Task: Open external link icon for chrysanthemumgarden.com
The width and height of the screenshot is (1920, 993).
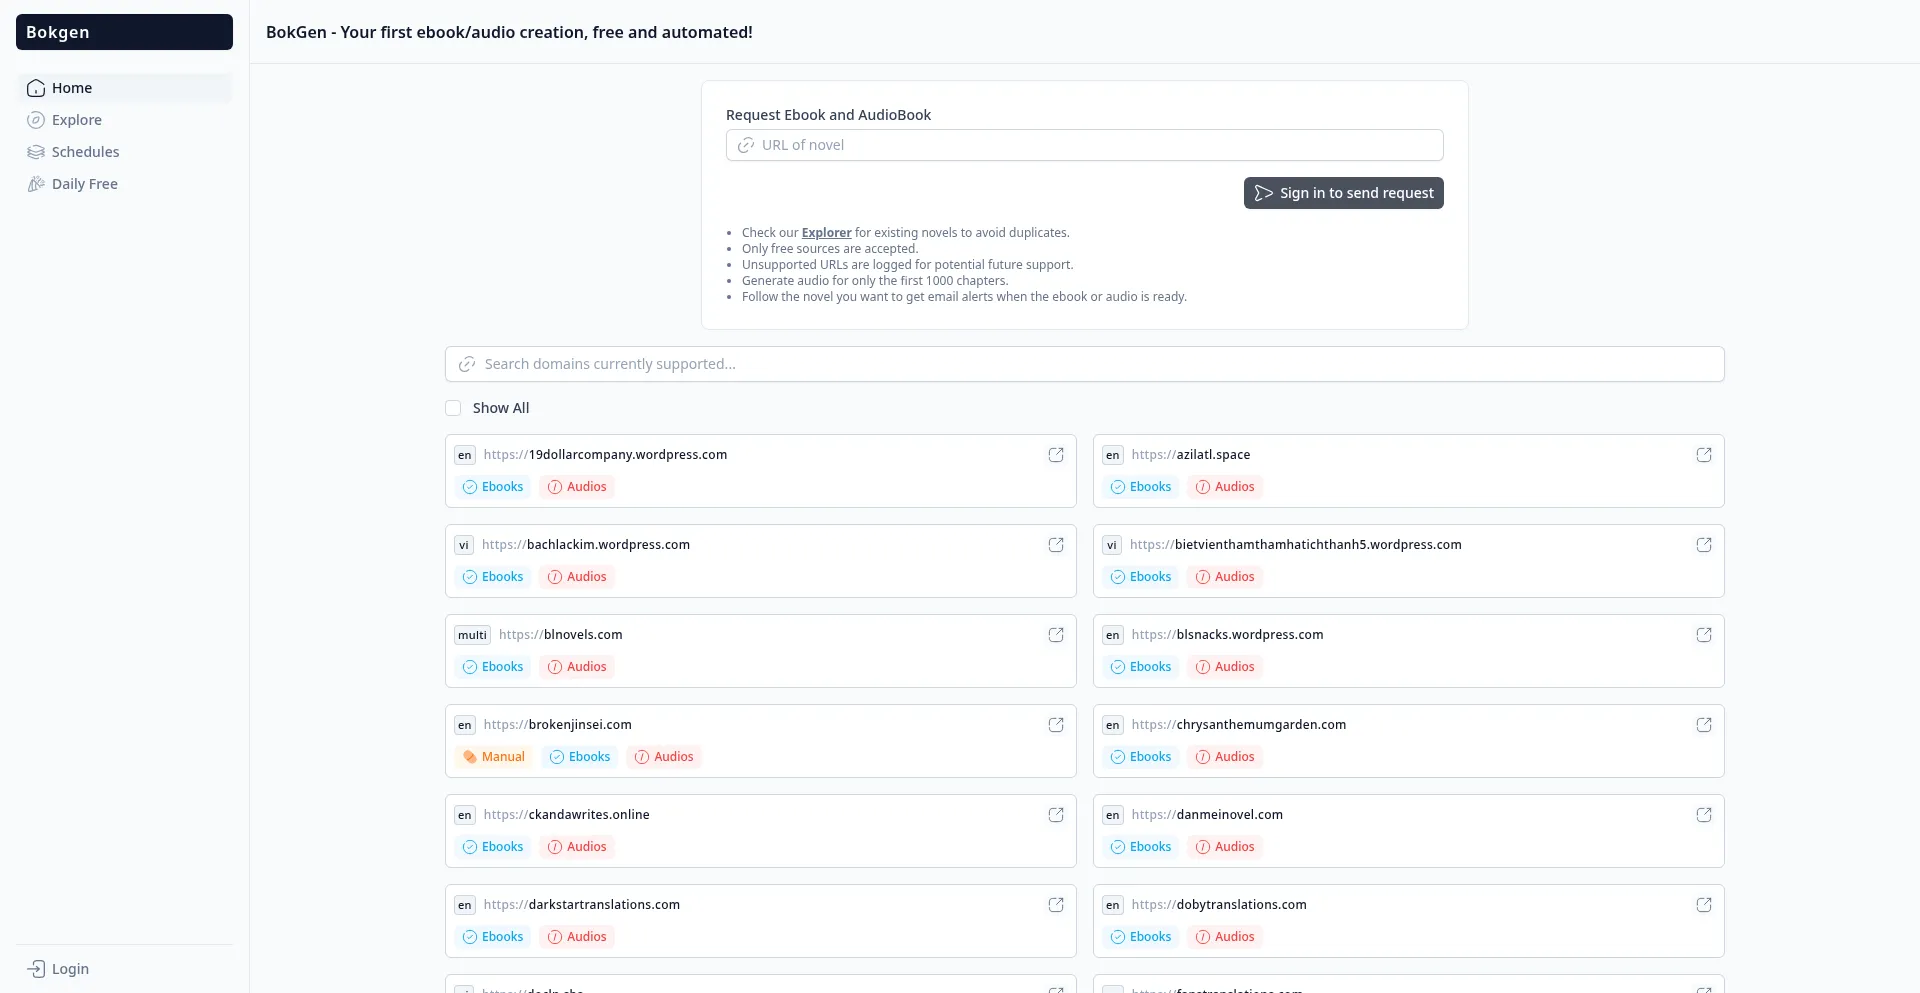Action: coord(1703,725)
